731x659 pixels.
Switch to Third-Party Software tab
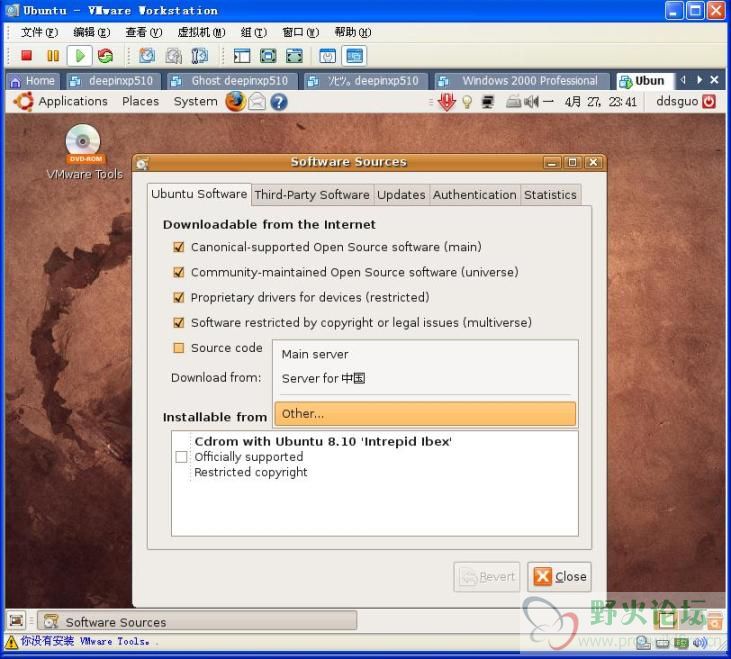pyautogui.click(x=312, y=195)
